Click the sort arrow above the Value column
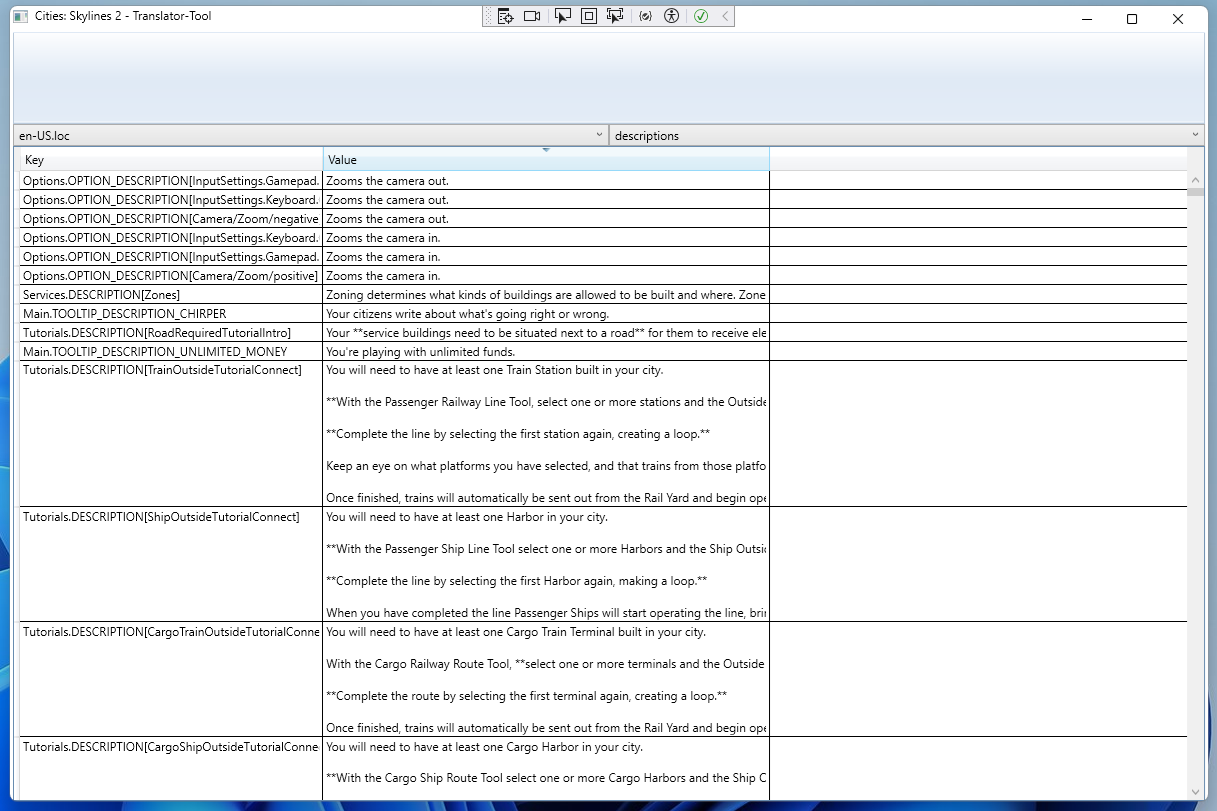This screenshot has width=1217, height=811. pos(546,148)
